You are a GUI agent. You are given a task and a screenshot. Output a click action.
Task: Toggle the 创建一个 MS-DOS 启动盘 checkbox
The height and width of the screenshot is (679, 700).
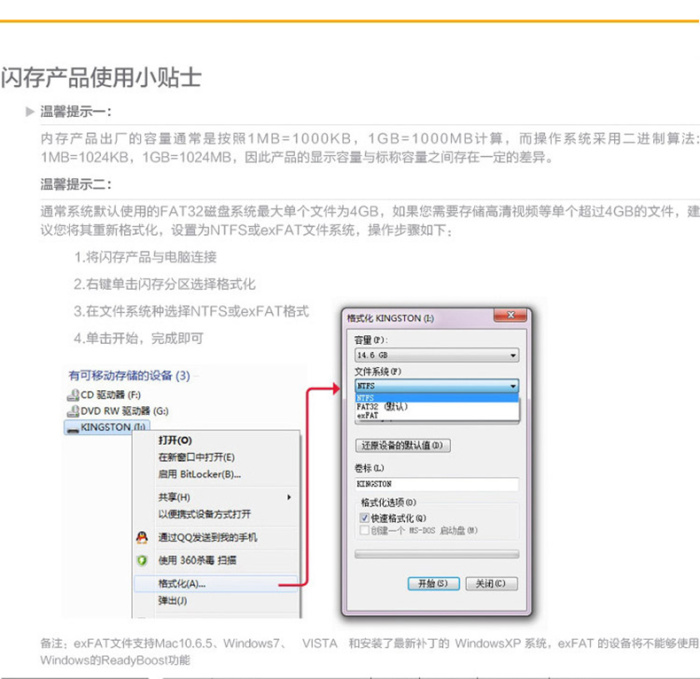364,530
